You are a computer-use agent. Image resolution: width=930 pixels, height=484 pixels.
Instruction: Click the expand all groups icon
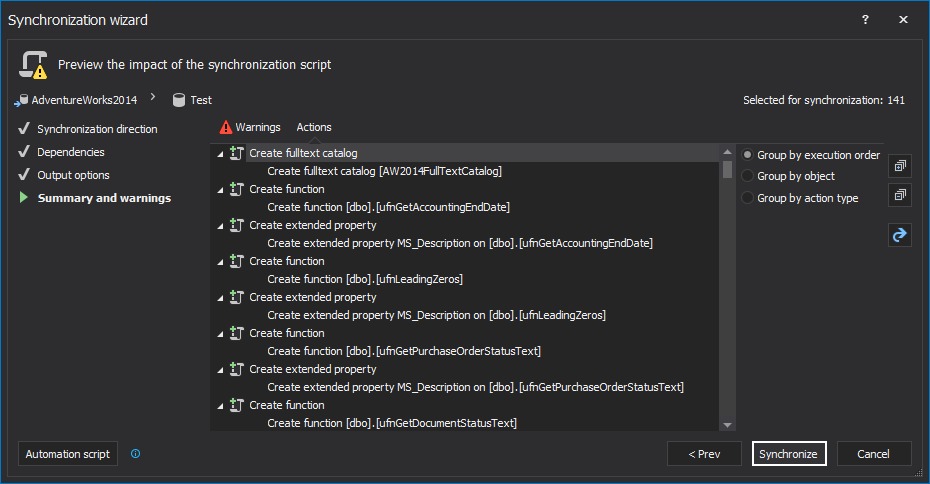click(x=900, y=166)
